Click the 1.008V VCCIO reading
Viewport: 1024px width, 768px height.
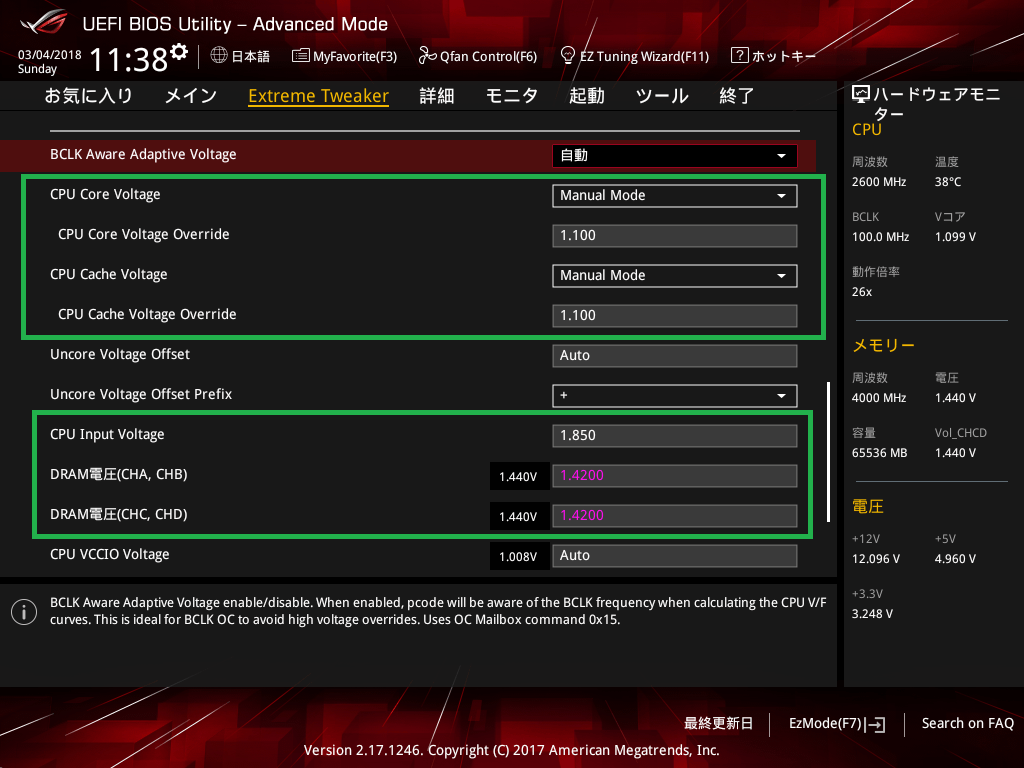point(519,556)
